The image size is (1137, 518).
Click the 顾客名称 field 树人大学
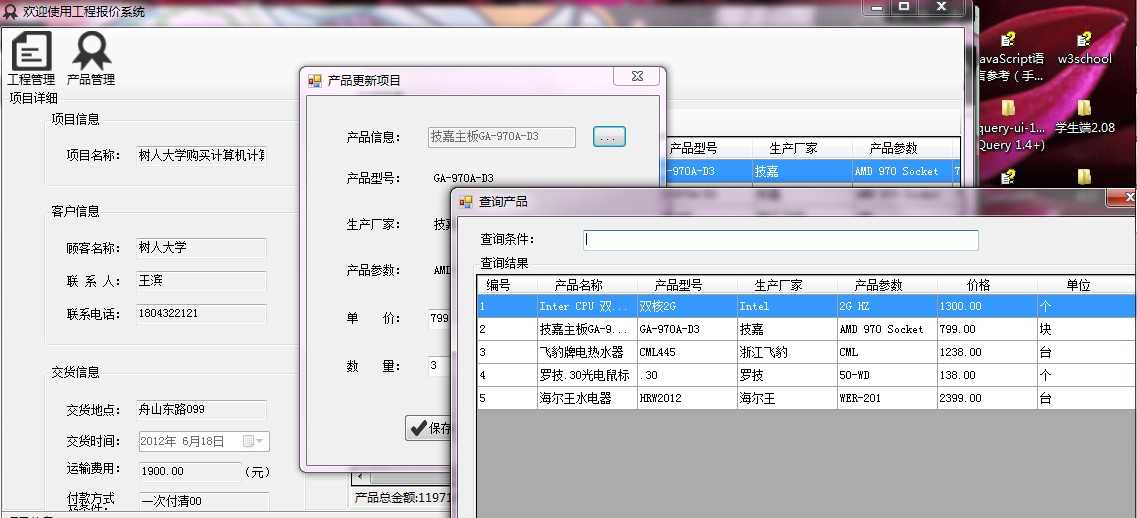pos(202,247)
